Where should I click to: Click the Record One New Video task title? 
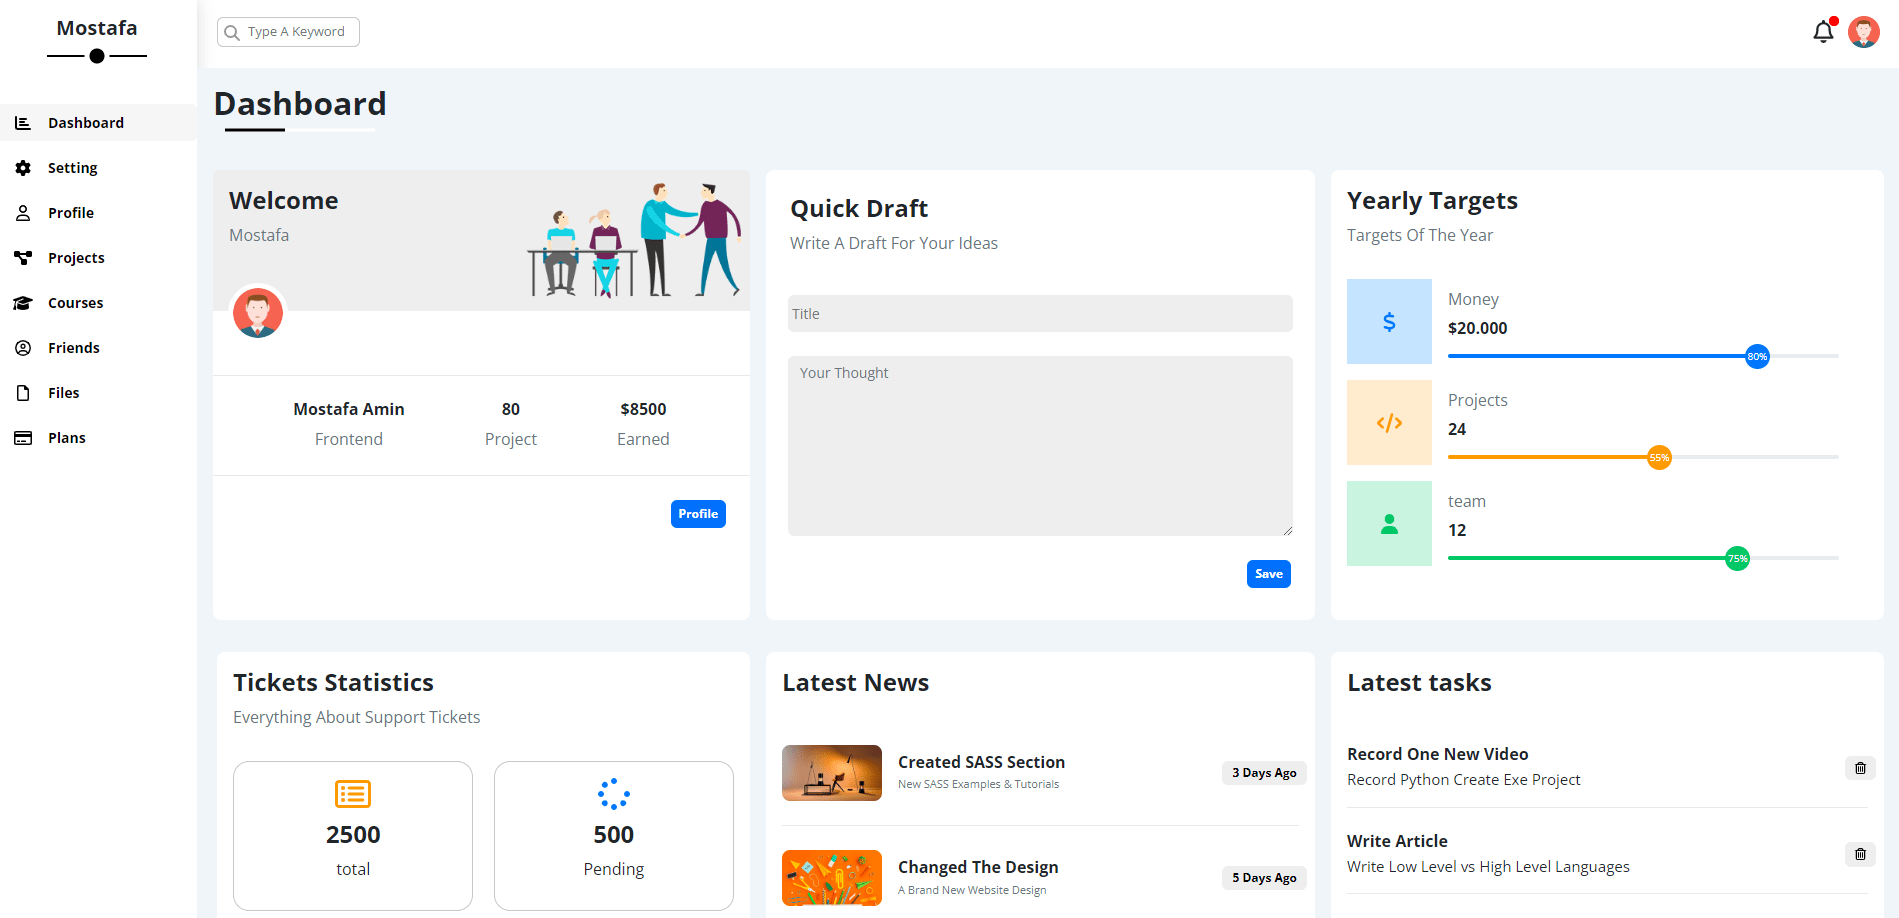click(1437, 754)
